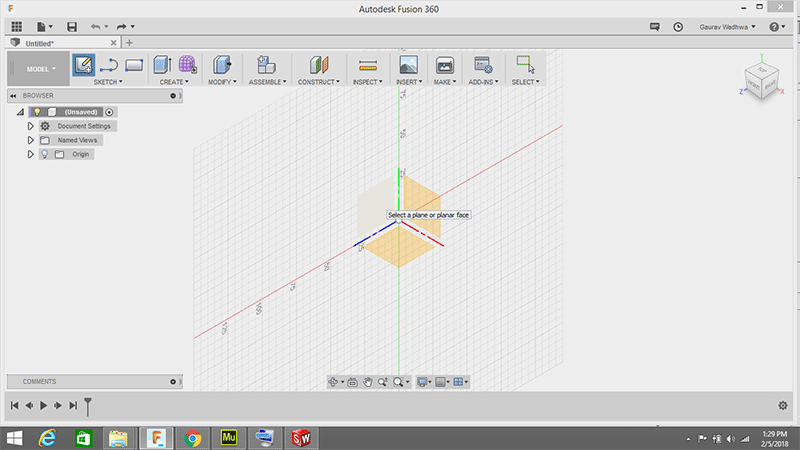Toggle the Comments panel options dot
This screenshot has width=800, height=450.
173,382
